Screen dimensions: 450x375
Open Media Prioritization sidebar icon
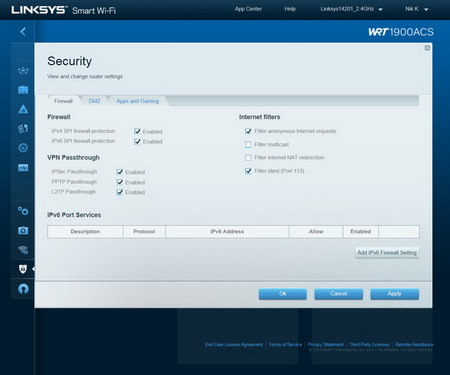[x=23, y=128]
